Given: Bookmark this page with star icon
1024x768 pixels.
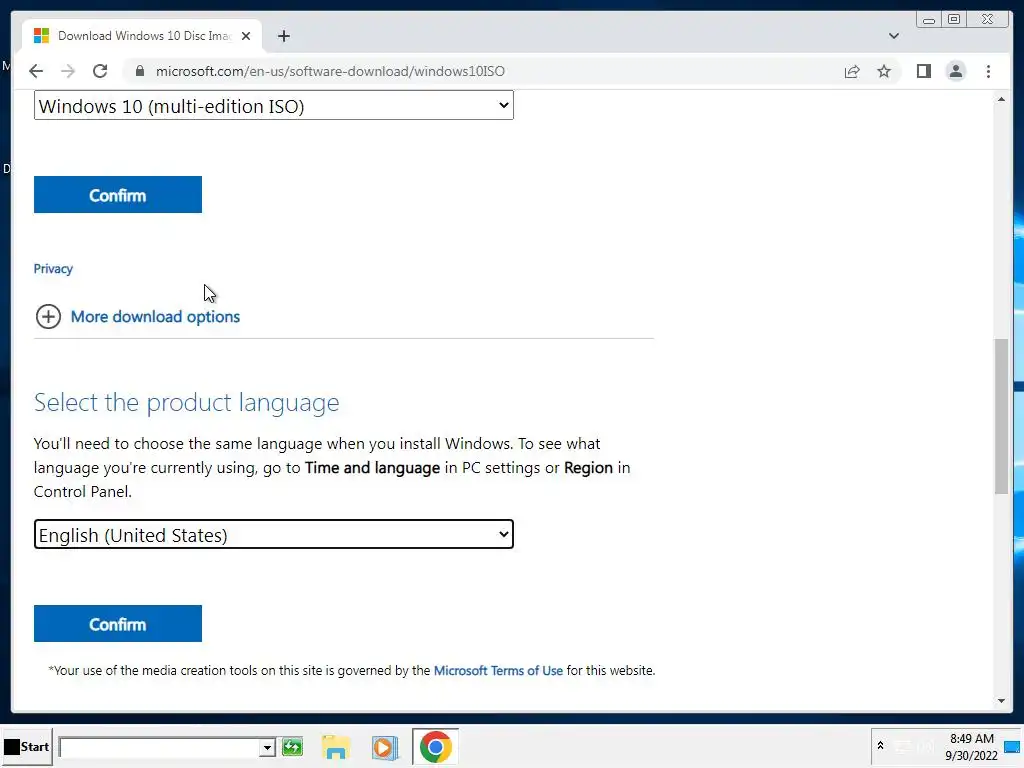Looking at the screenshot, I should coord(884,71).
